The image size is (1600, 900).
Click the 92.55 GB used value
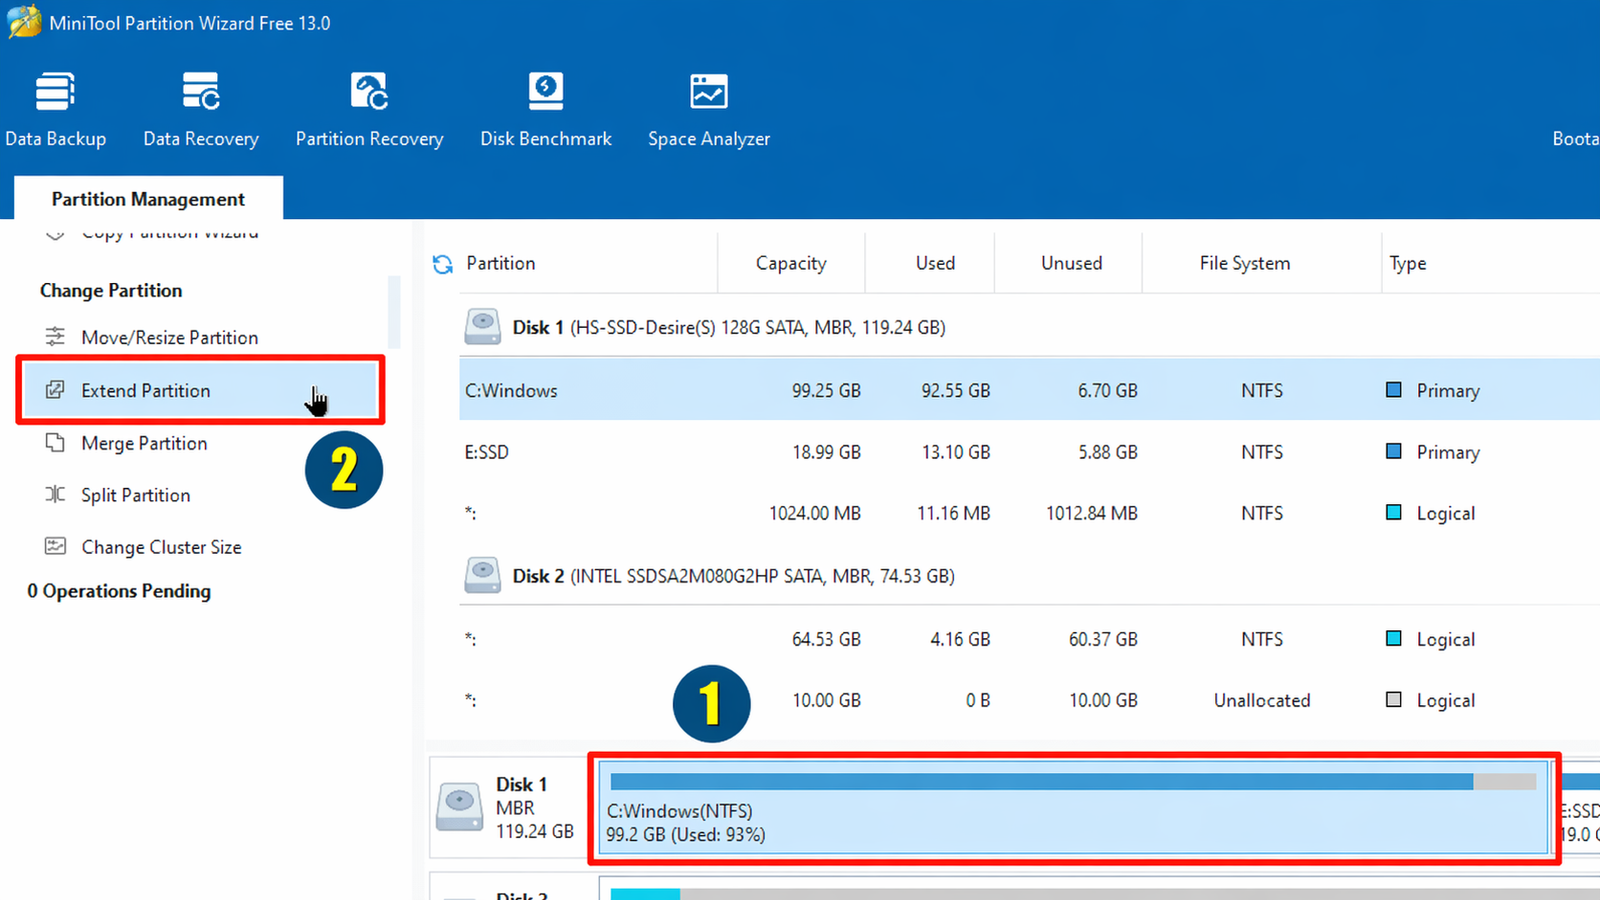955,391
